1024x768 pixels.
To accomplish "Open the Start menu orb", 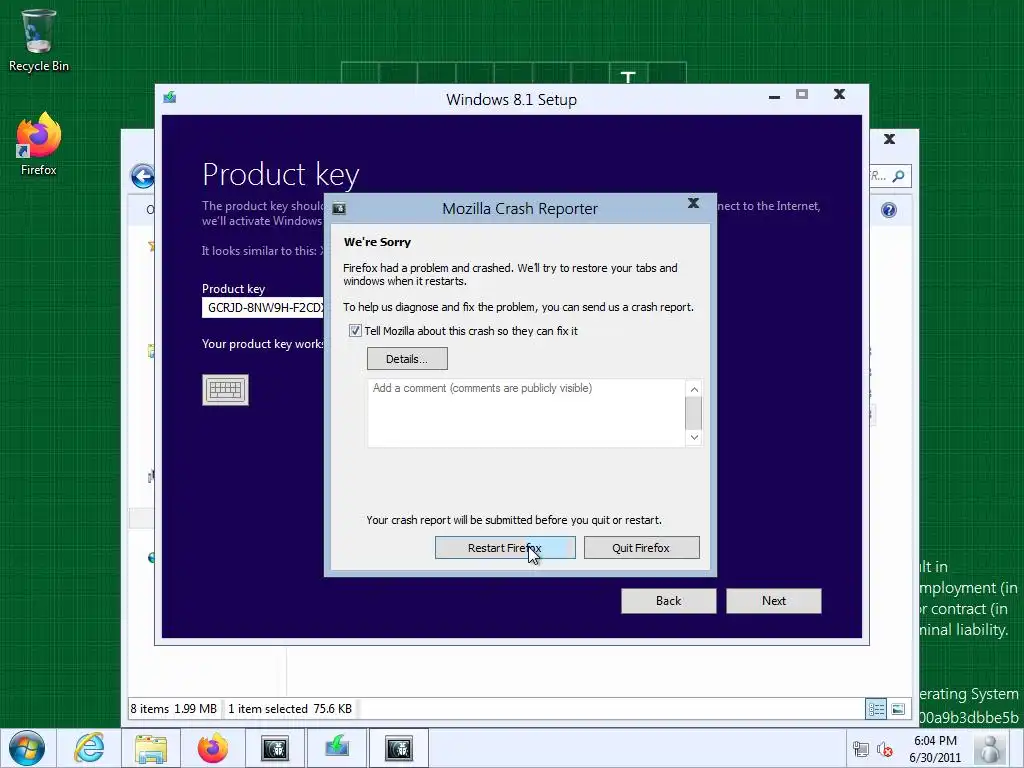I will coord(27,748).
